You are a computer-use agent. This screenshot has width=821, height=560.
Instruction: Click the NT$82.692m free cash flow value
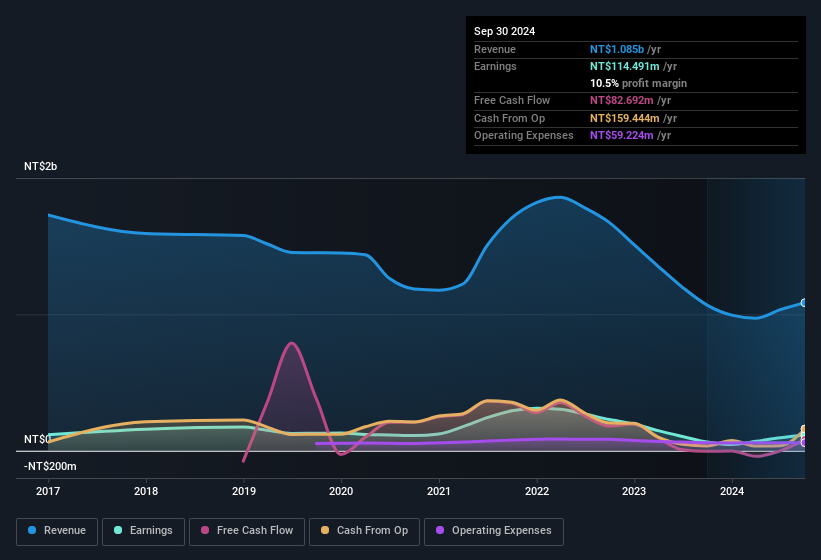pos(622,100)
